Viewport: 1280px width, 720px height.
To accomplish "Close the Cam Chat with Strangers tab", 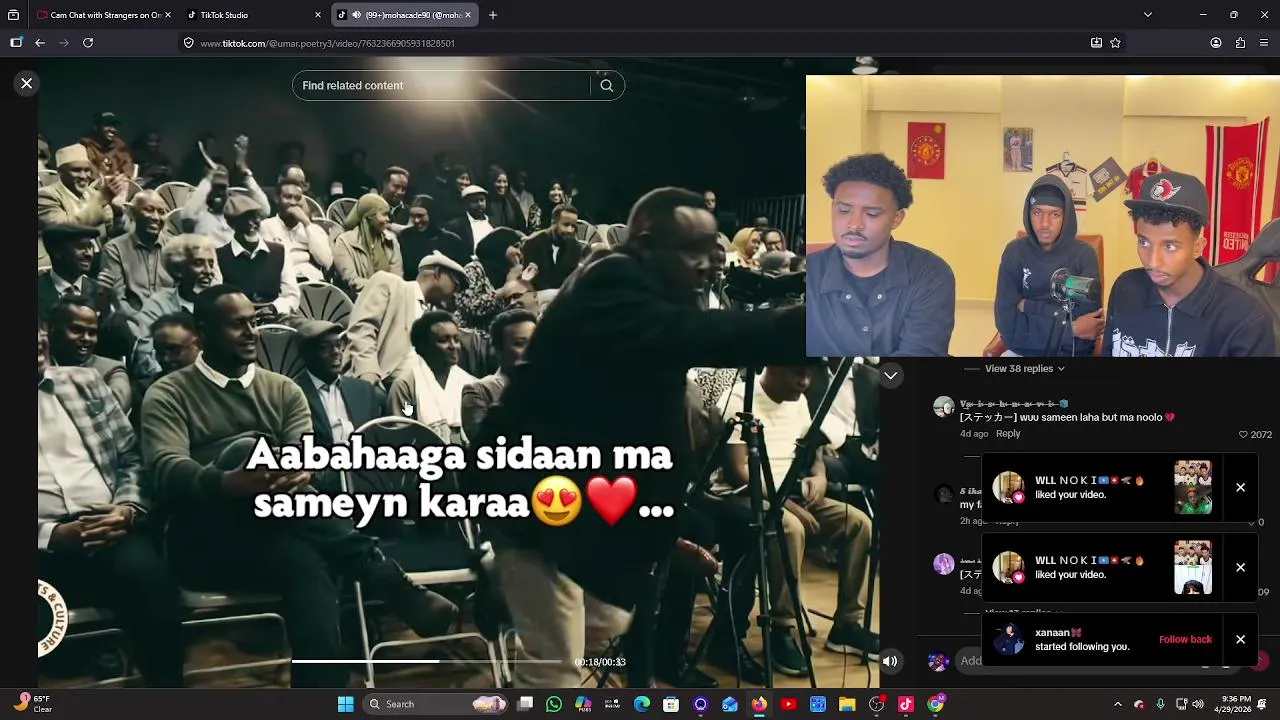I will tap(167, 15).
